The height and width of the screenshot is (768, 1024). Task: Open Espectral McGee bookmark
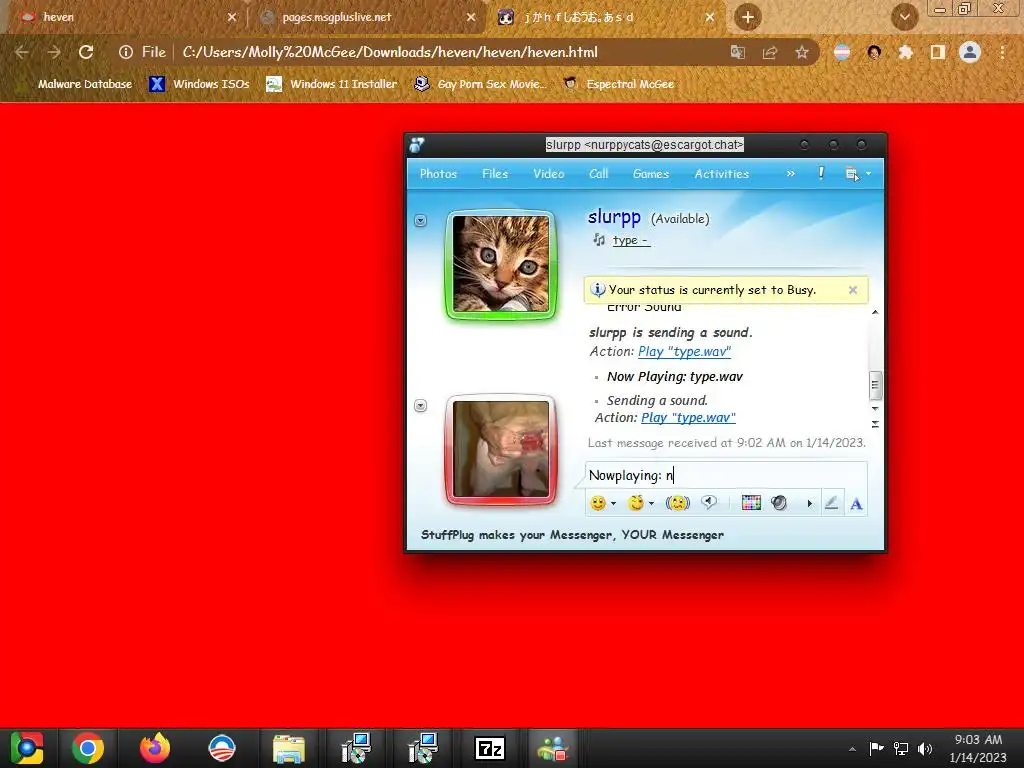point(619,84)
